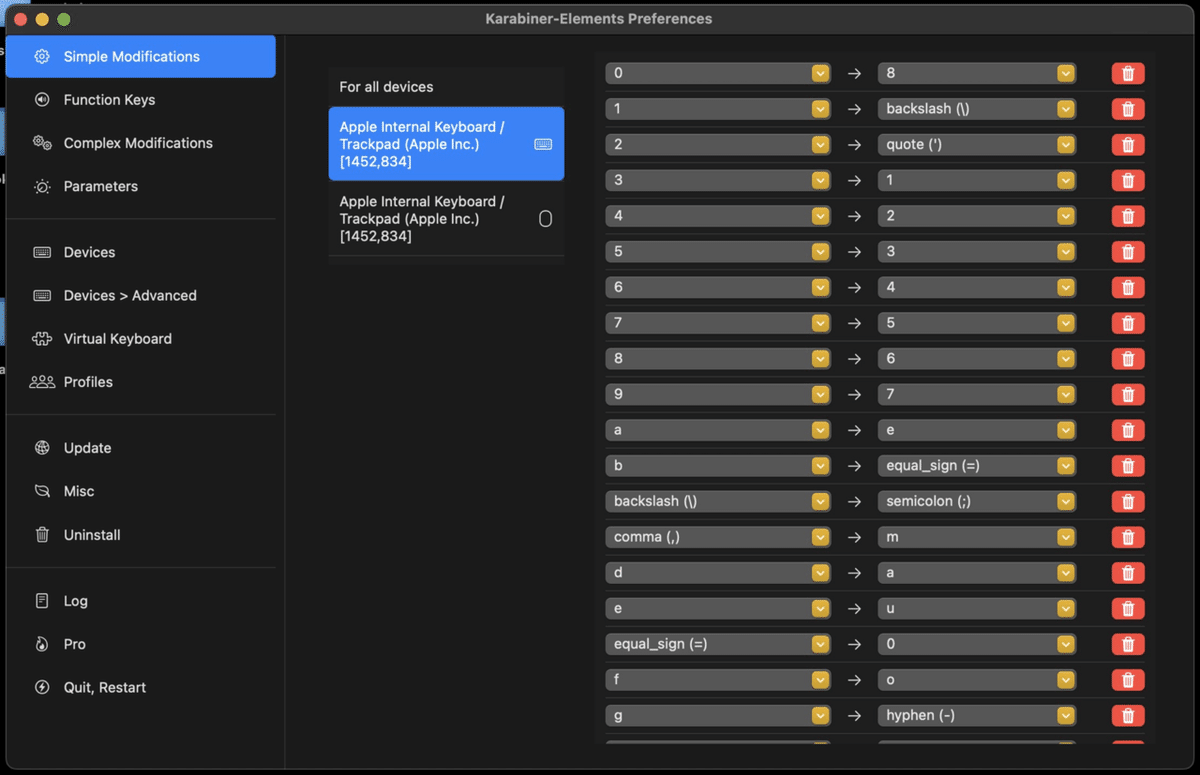Switch to the Function Keys tab
1200x775 pixels.
pyautogui.click(x=109, y=100)
